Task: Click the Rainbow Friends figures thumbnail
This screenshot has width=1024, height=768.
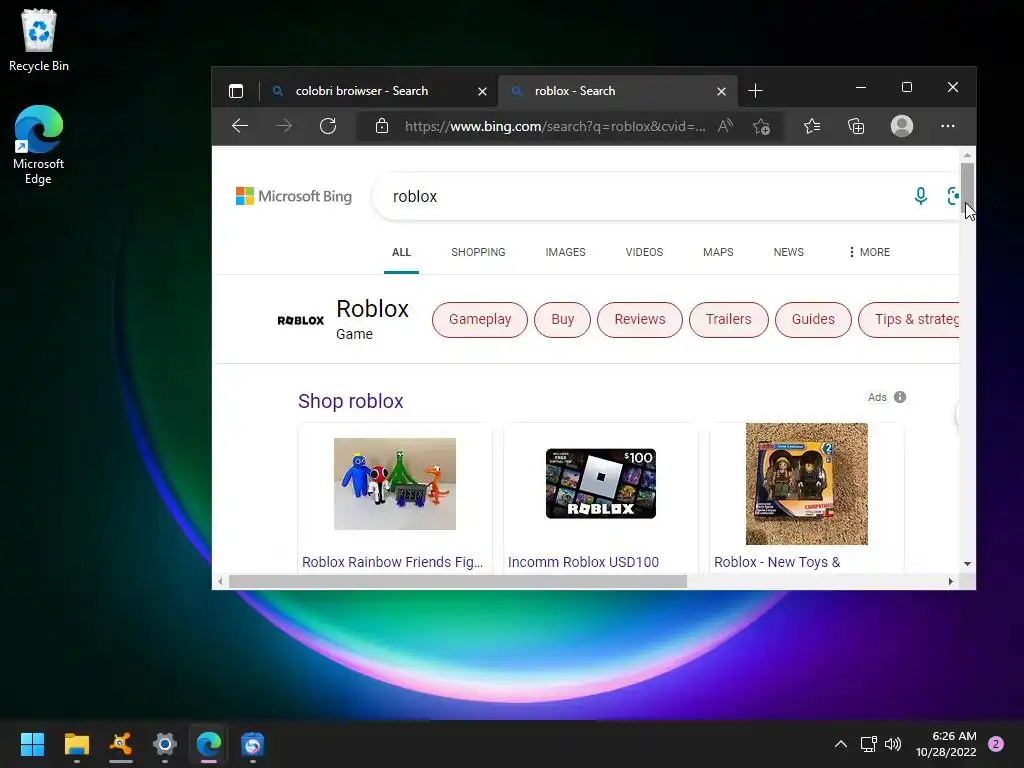Action: coord(394,484)
